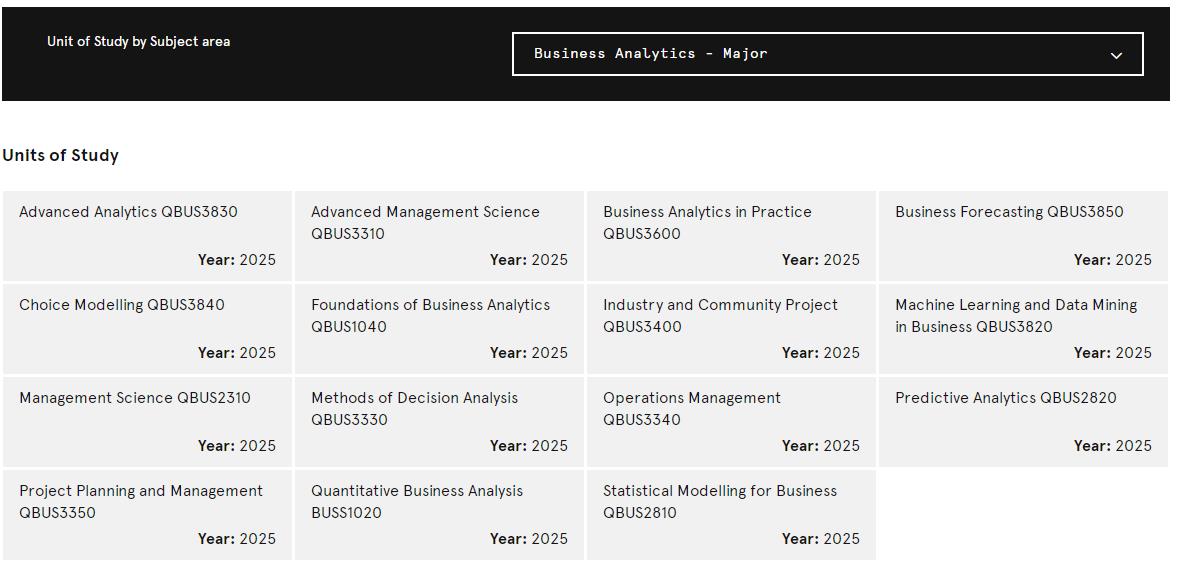Open Advanced Analytics QBUS3830 unit
This screenshot has width=1177, height=563.
147,236
